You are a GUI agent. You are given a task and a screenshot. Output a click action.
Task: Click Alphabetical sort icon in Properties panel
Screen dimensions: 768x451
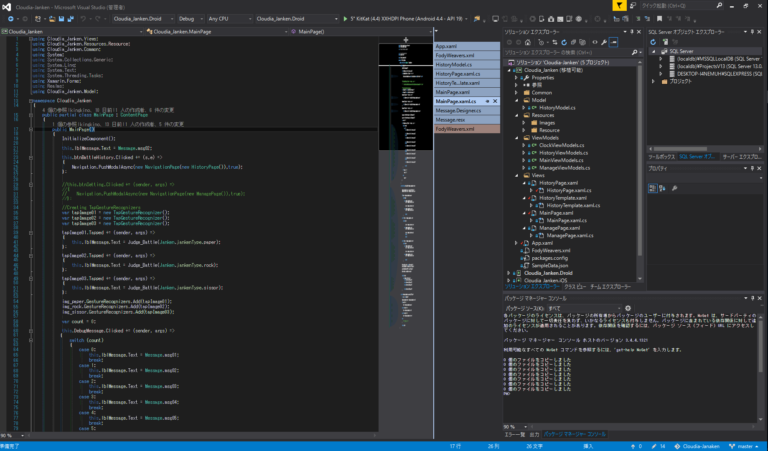click(662, 187)
